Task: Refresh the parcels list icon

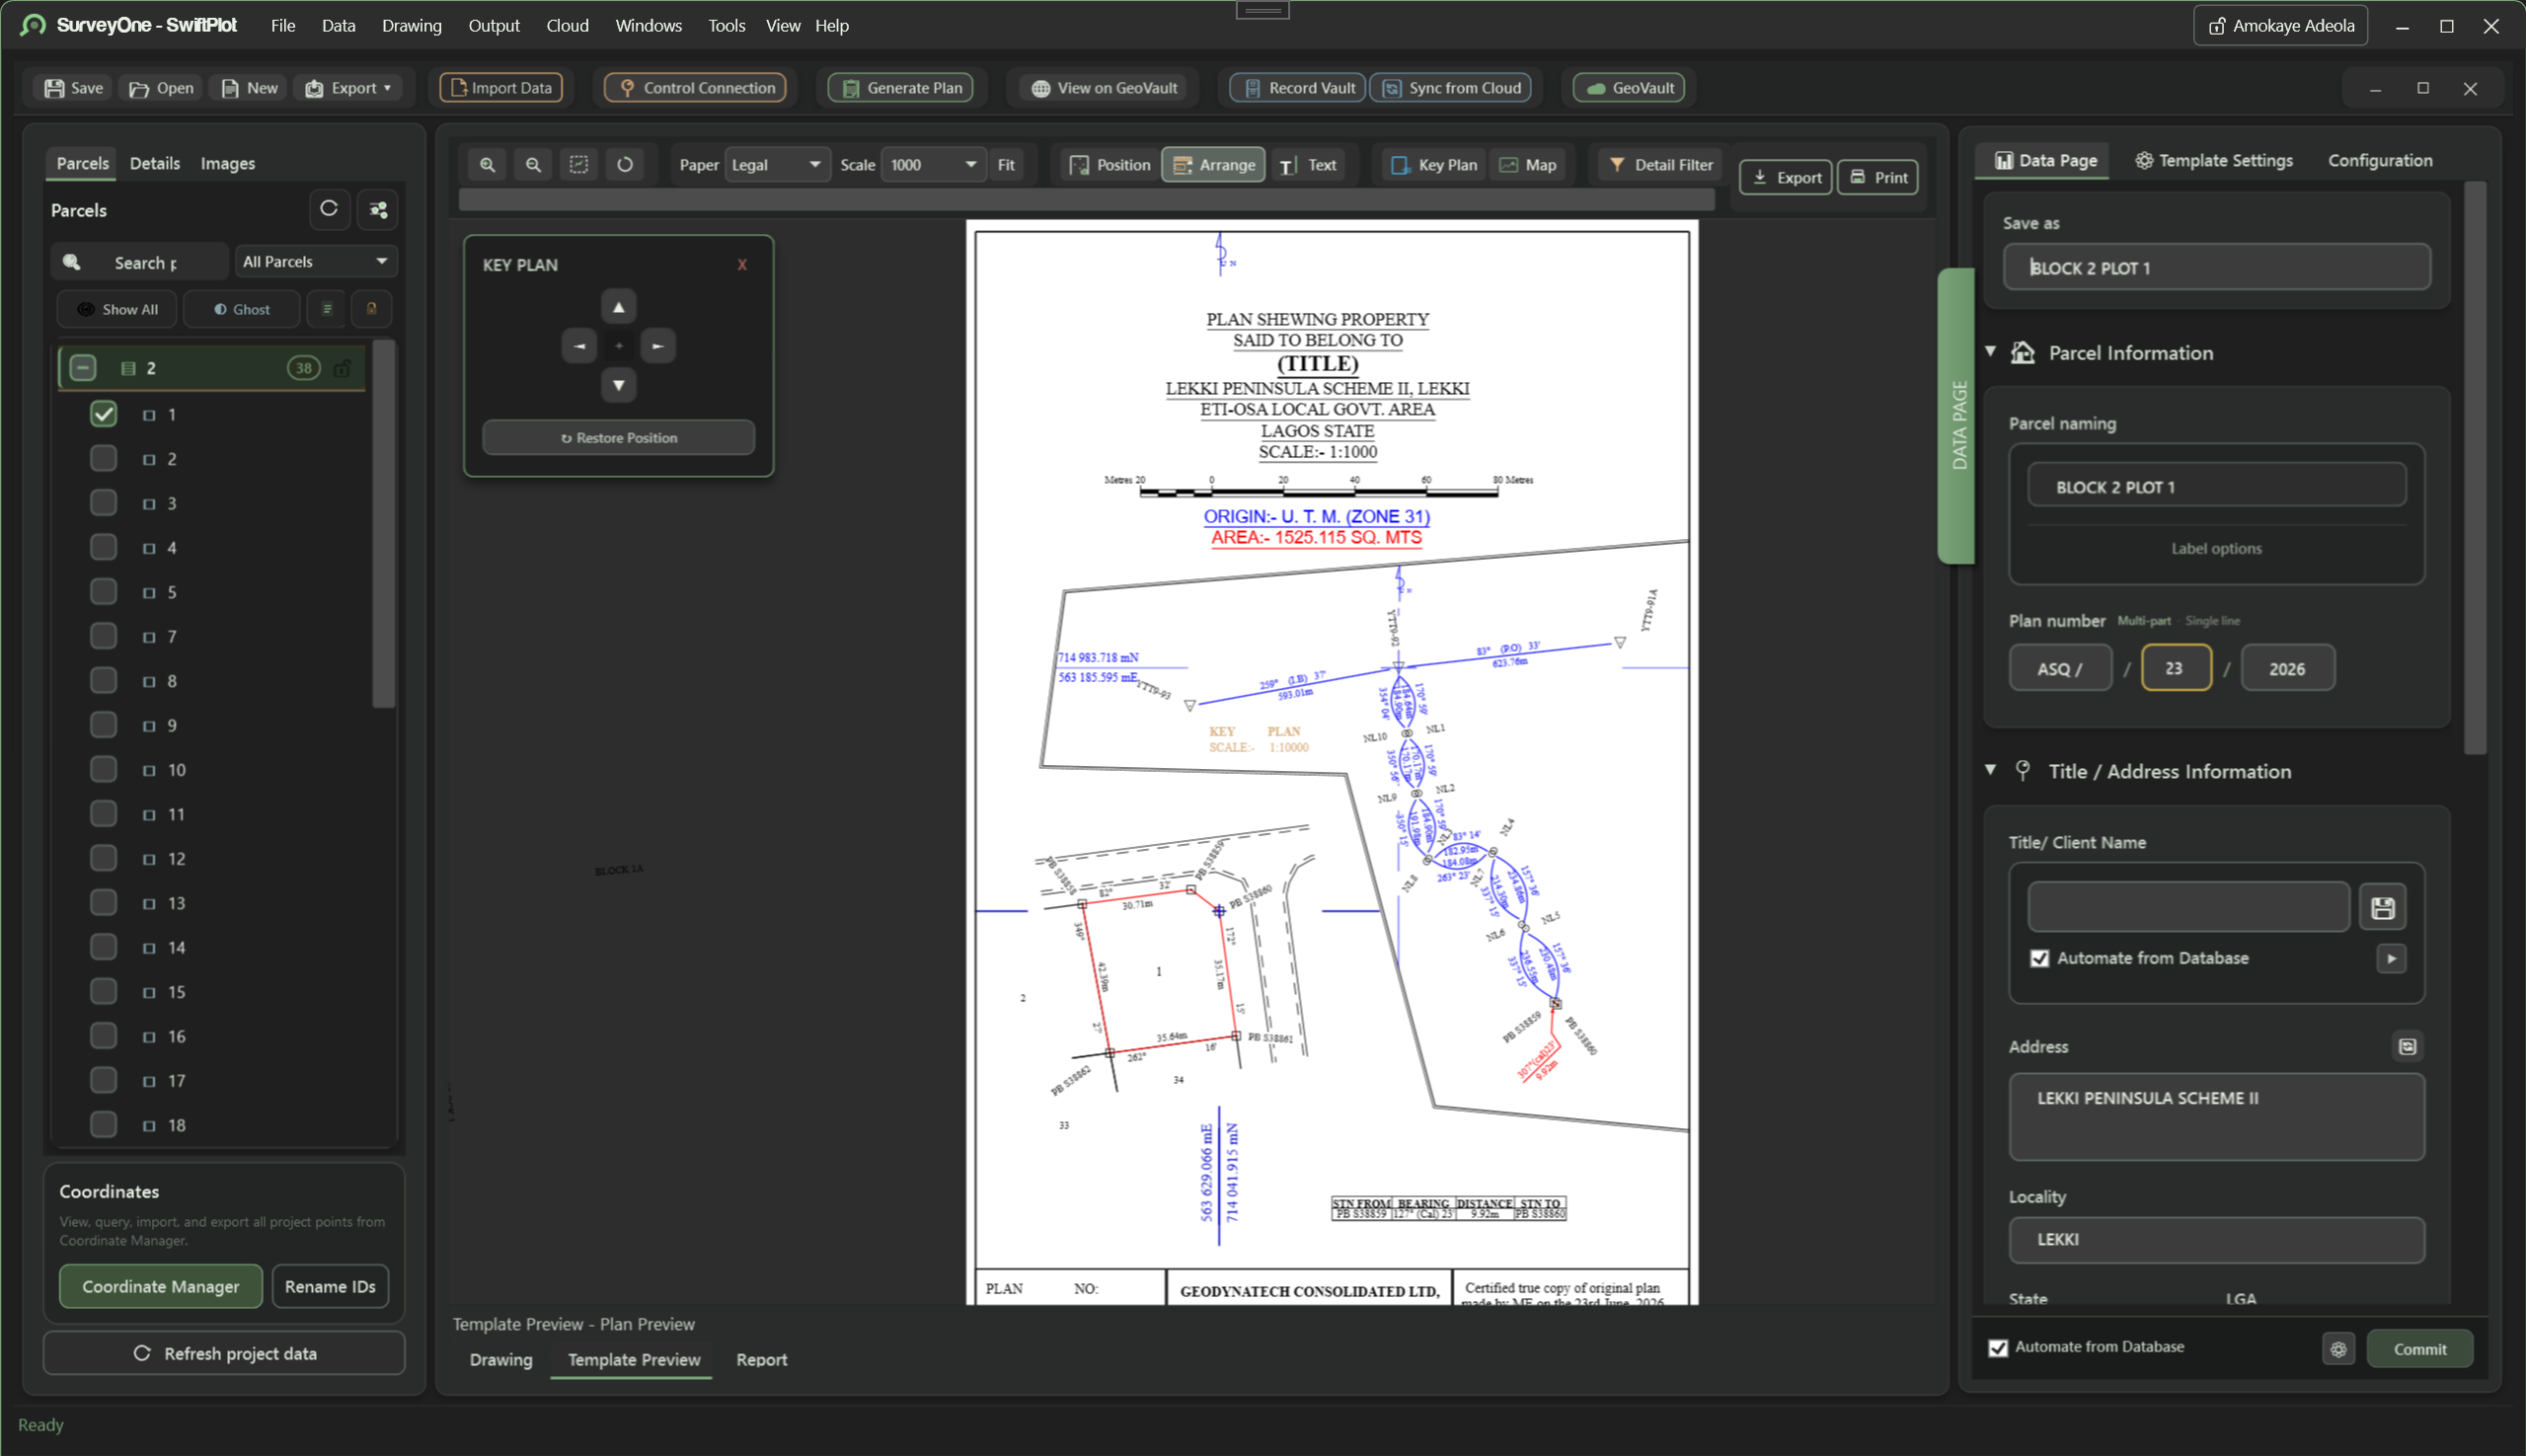Action: click(329, 209)
